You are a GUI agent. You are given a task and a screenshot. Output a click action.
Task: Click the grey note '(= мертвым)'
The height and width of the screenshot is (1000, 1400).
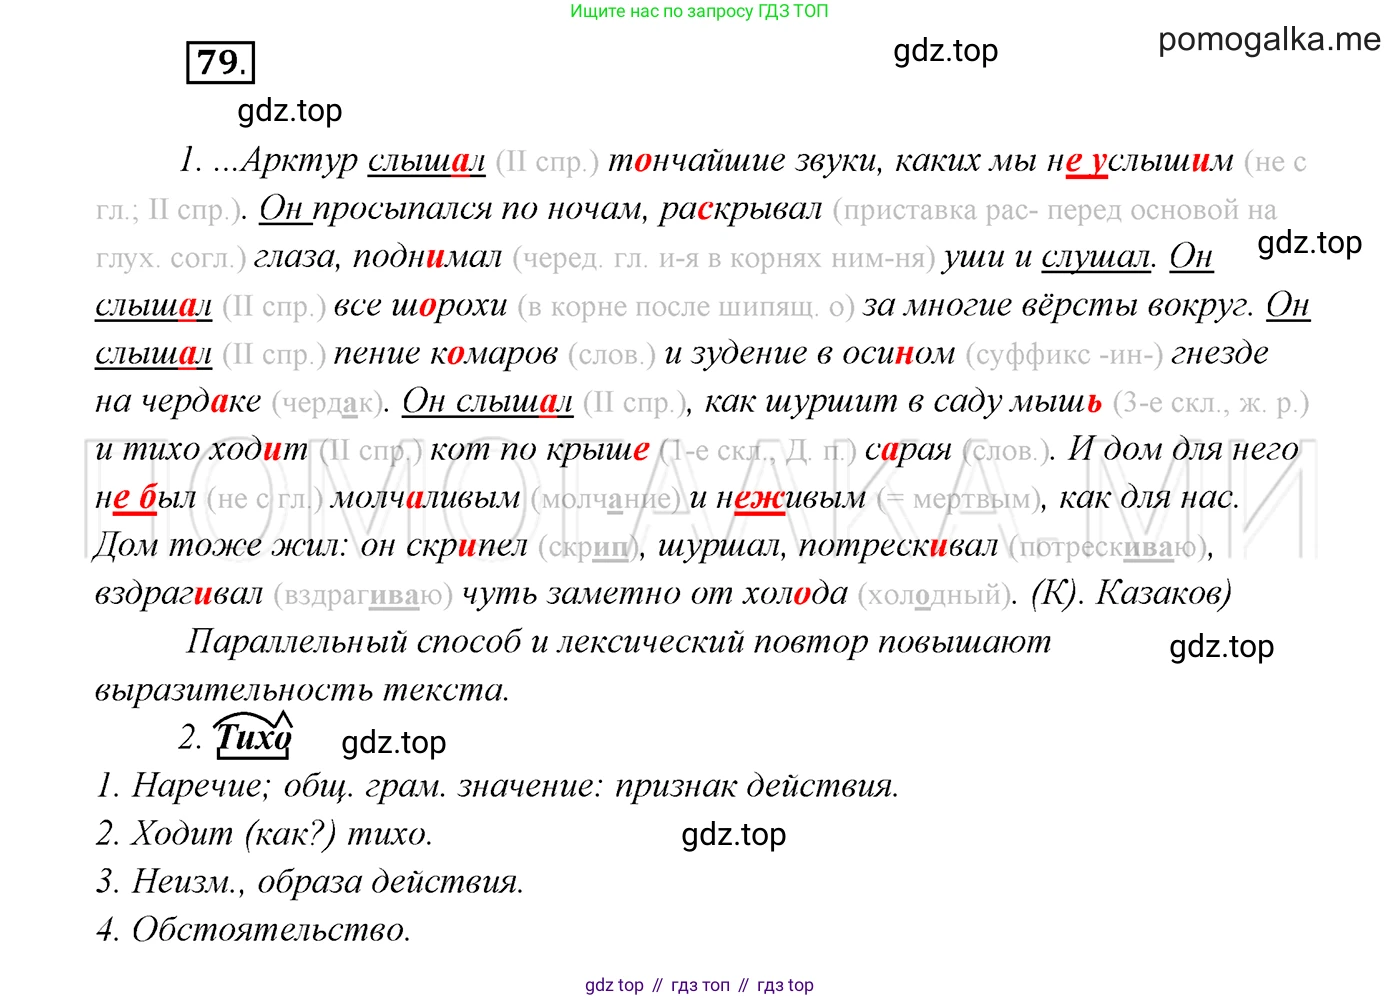click(x=959, y=498)
